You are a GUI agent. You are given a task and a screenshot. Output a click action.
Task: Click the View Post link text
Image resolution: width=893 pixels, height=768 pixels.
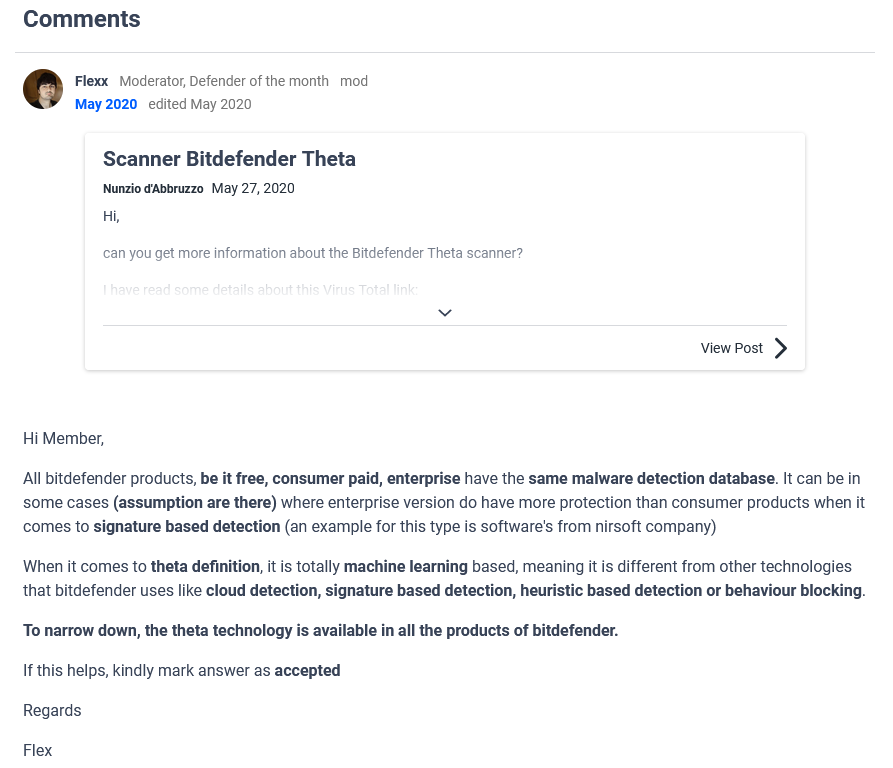point(731,348)
